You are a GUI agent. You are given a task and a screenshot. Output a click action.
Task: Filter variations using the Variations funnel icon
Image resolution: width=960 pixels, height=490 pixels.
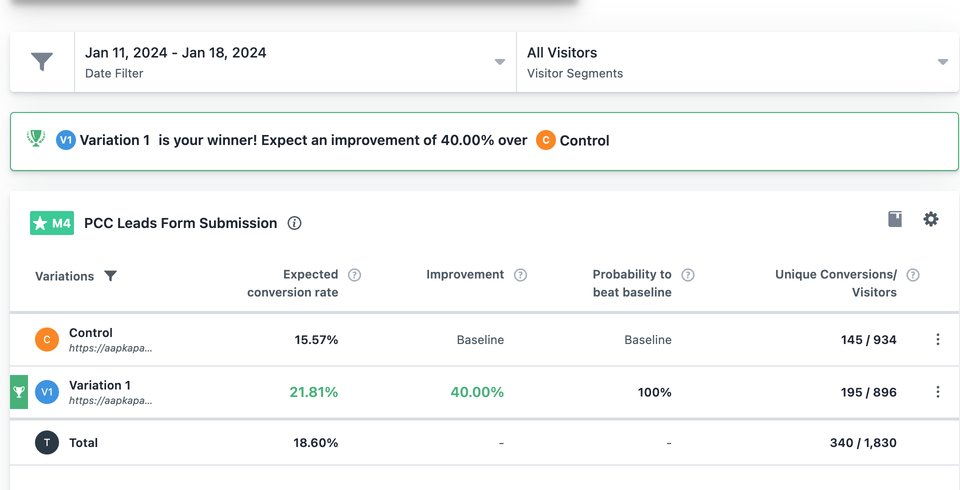pos(111,276)
